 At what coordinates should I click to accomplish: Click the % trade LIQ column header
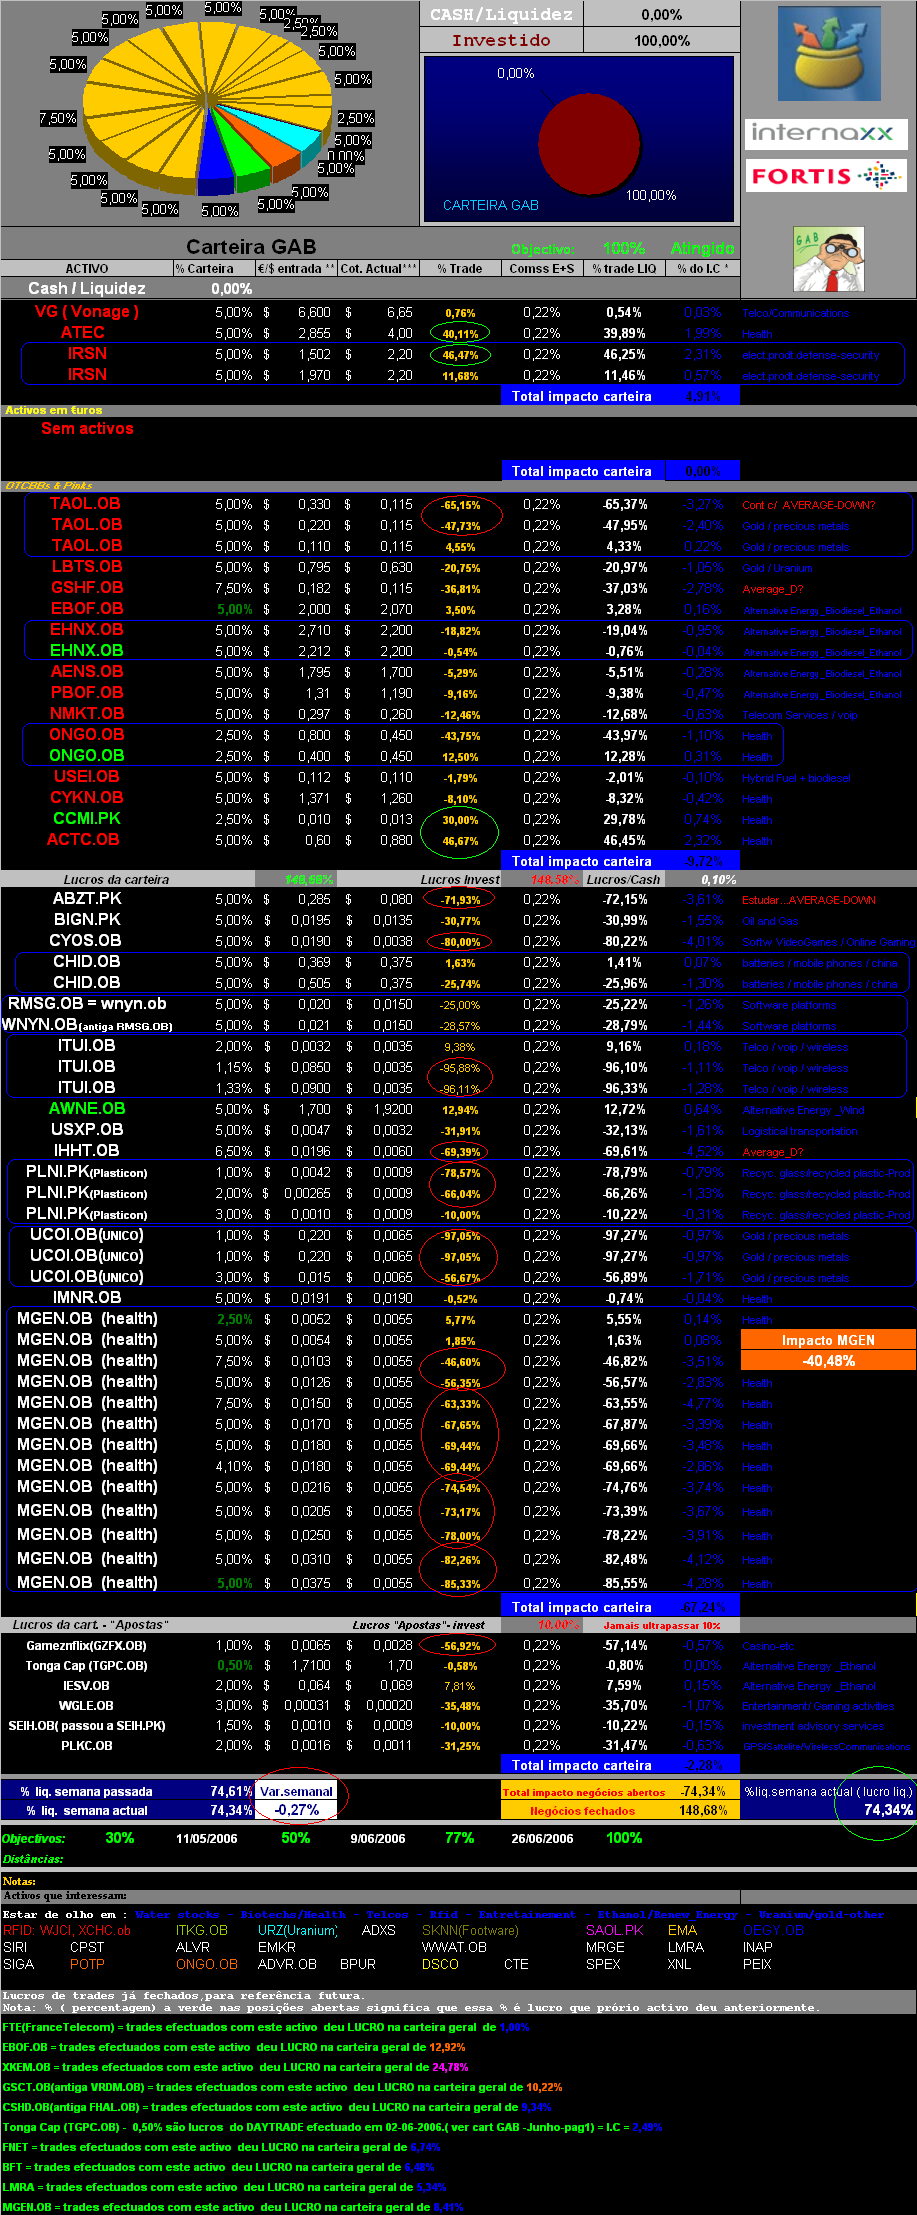624,268
